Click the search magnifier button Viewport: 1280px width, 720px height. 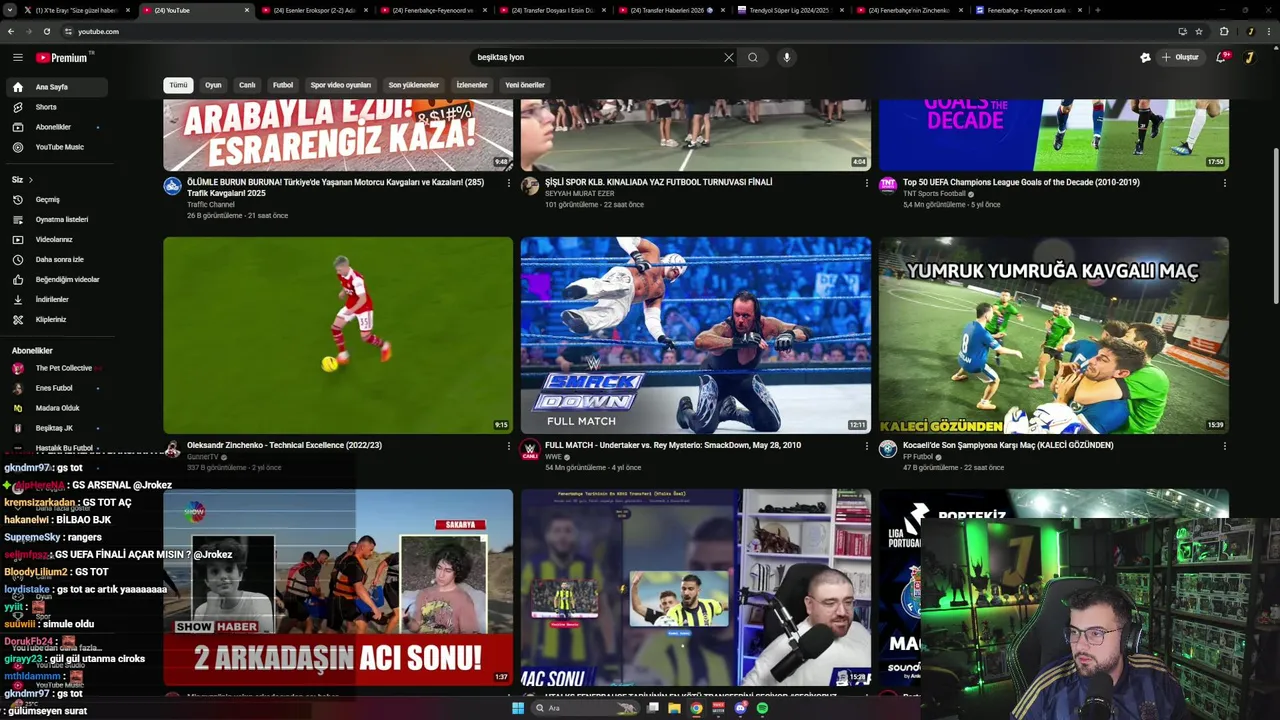[753, 57]
